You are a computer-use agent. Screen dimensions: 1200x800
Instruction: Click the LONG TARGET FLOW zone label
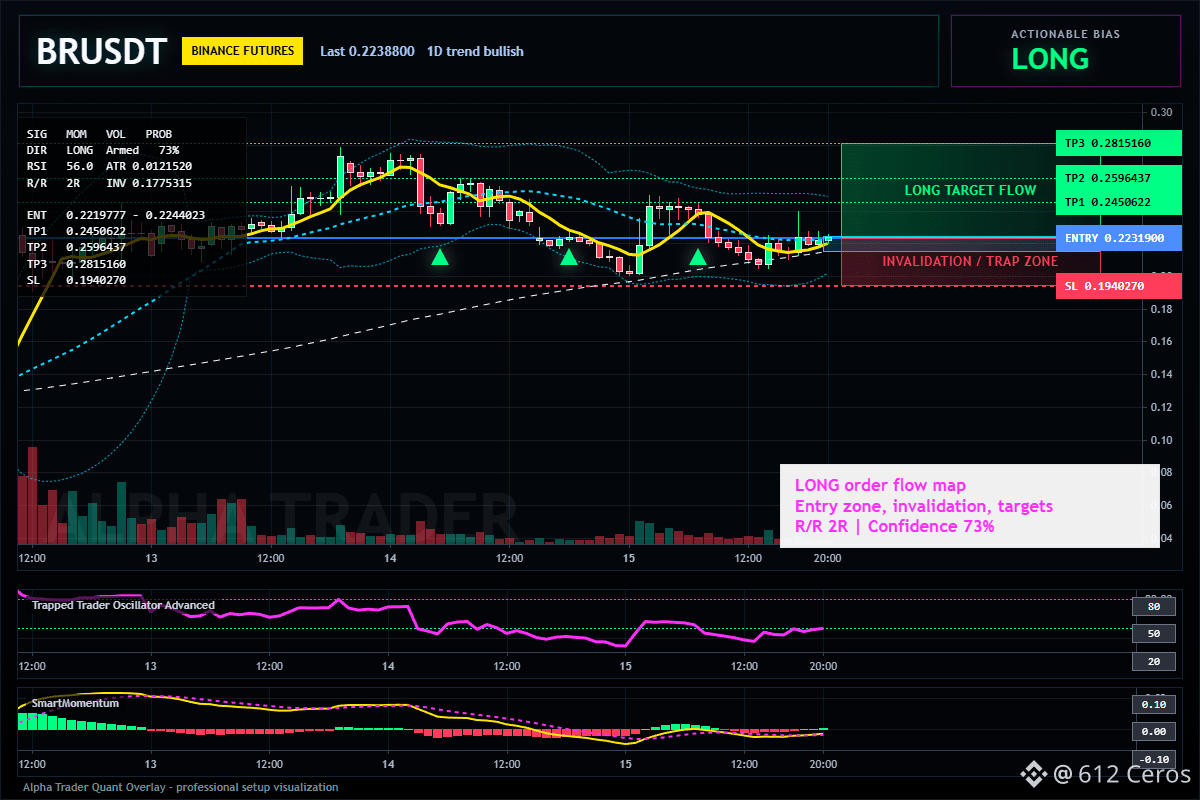coord(970,190)
